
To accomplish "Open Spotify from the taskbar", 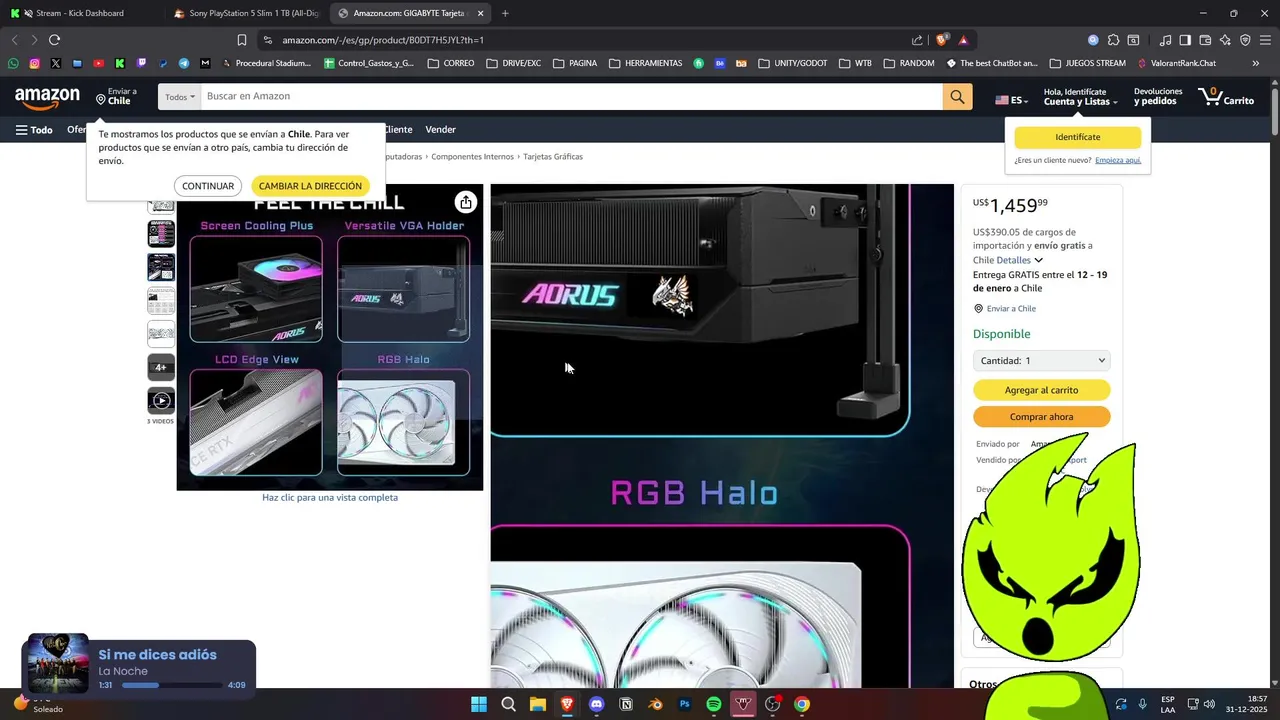I will click(713, 704).
